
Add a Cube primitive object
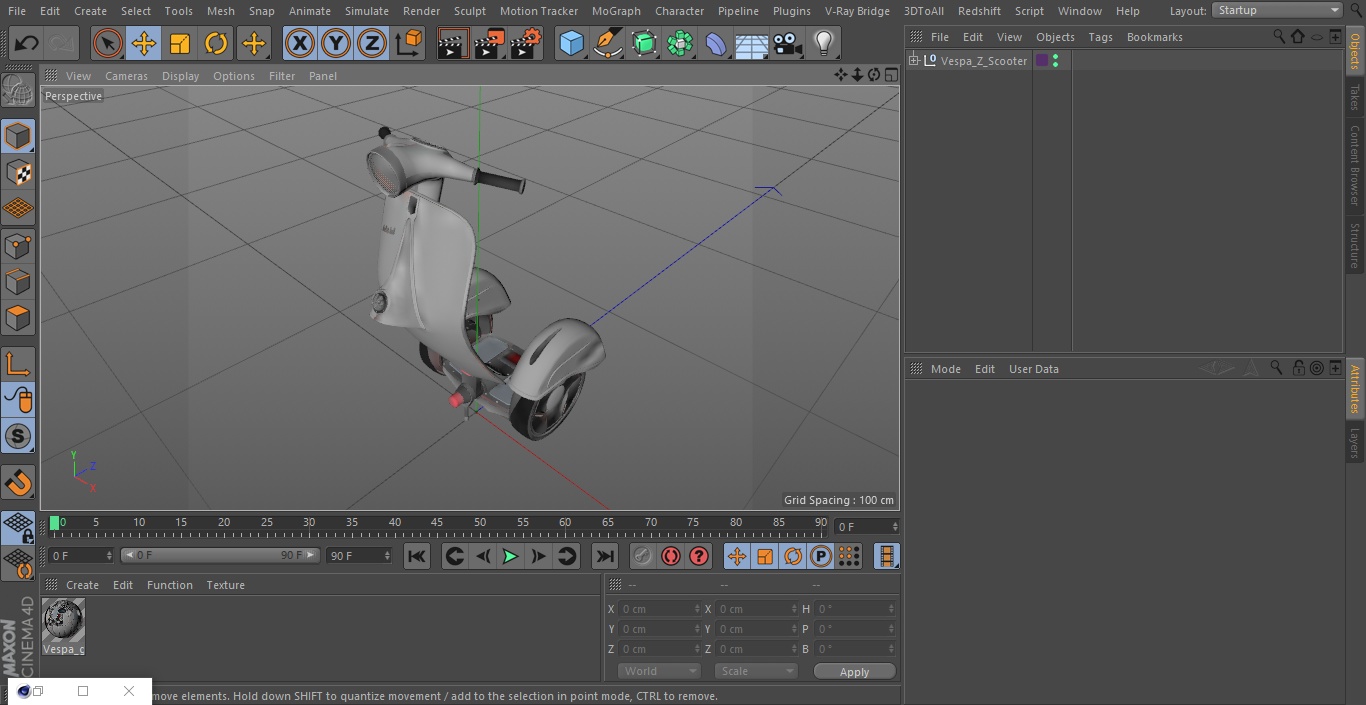[x=571, y=43]
